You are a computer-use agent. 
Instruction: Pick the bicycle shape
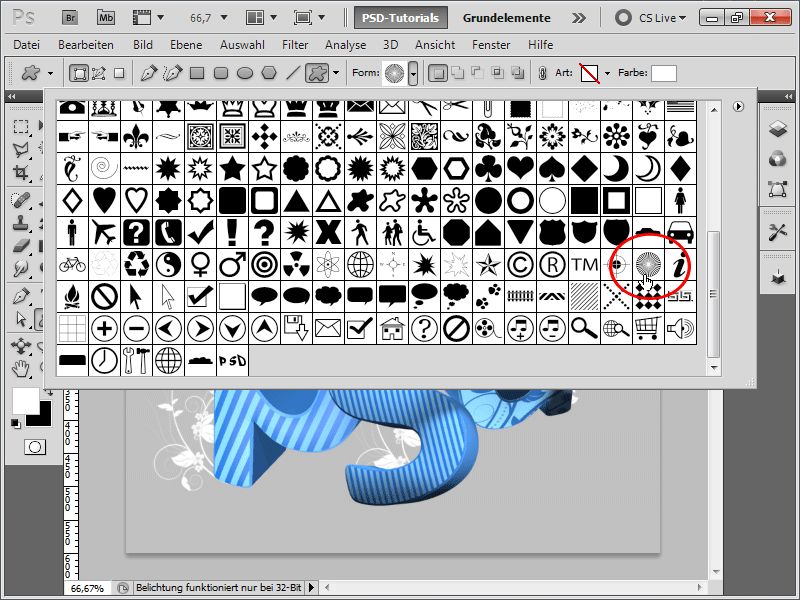[x=72, y=265]
